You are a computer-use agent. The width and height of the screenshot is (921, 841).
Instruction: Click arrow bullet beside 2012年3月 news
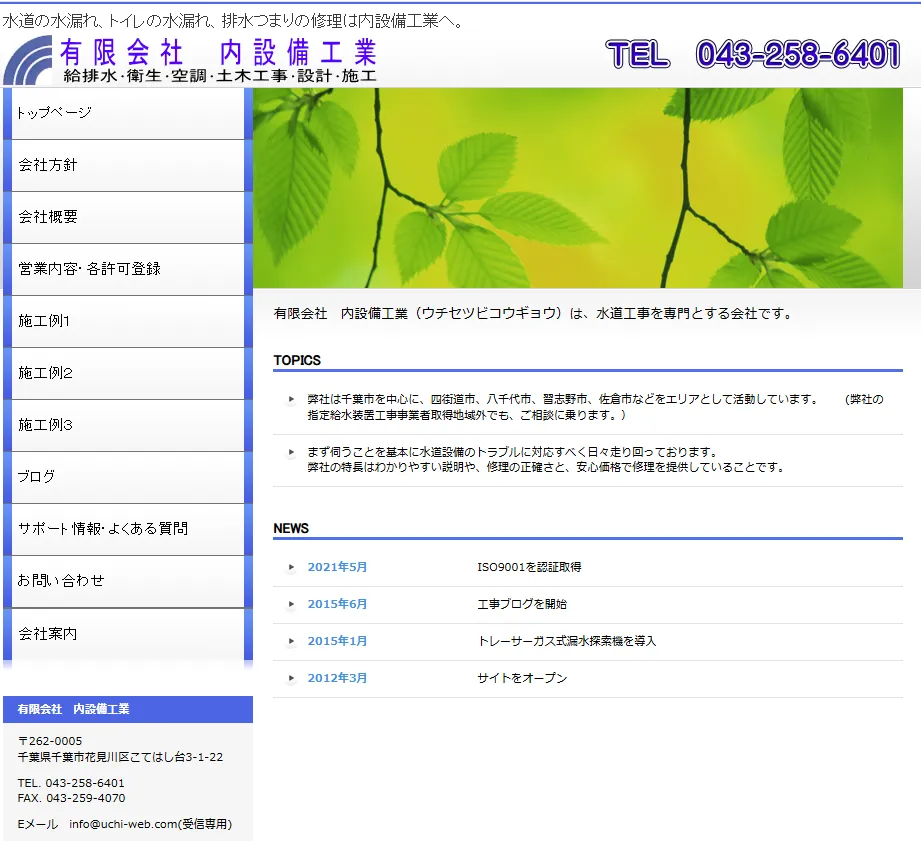coord(291,678)
